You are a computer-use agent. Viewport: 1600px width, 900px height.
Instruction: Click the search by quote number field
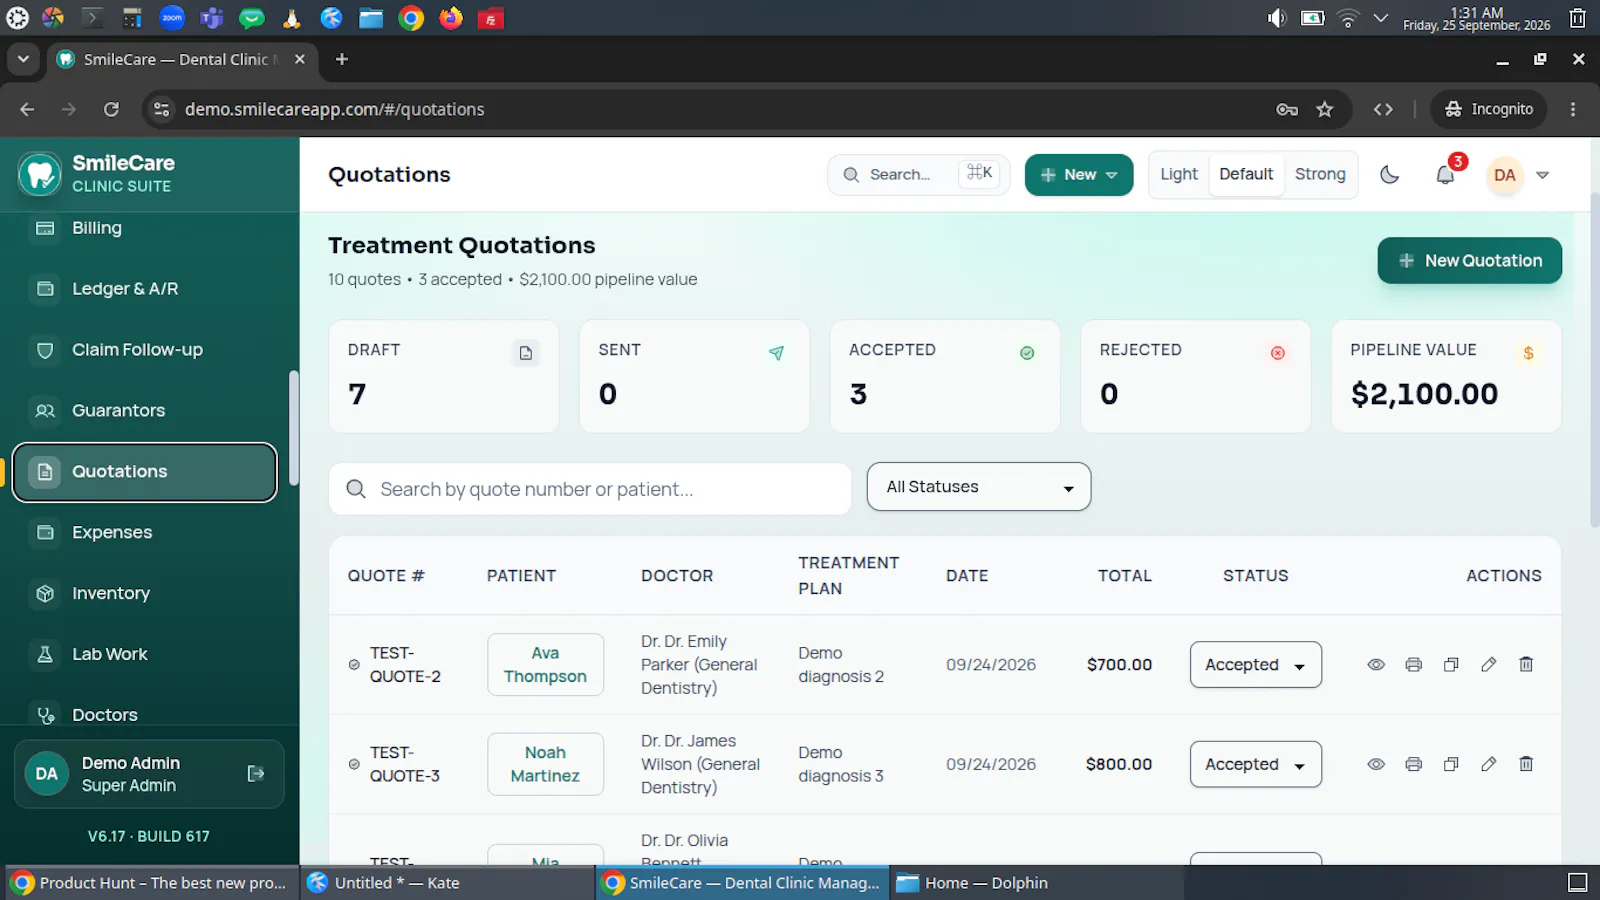[x=590, y=489]
